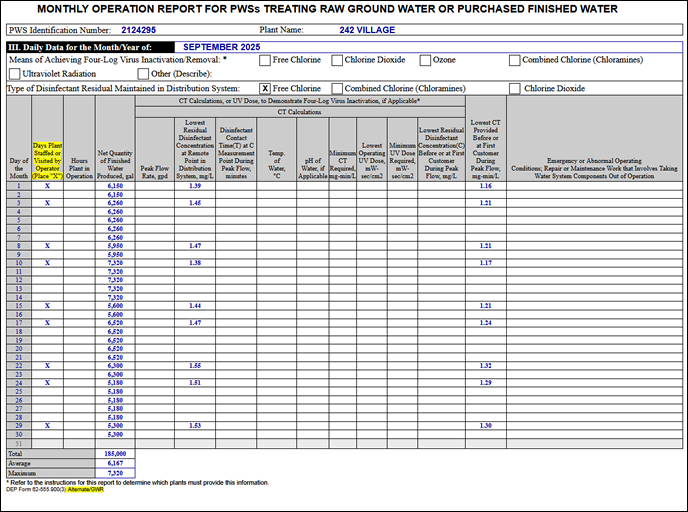This screenshot has height=512, width=688.
Task: Check Combined Chlorine for distribution system residual
Action: coord(337,88)
